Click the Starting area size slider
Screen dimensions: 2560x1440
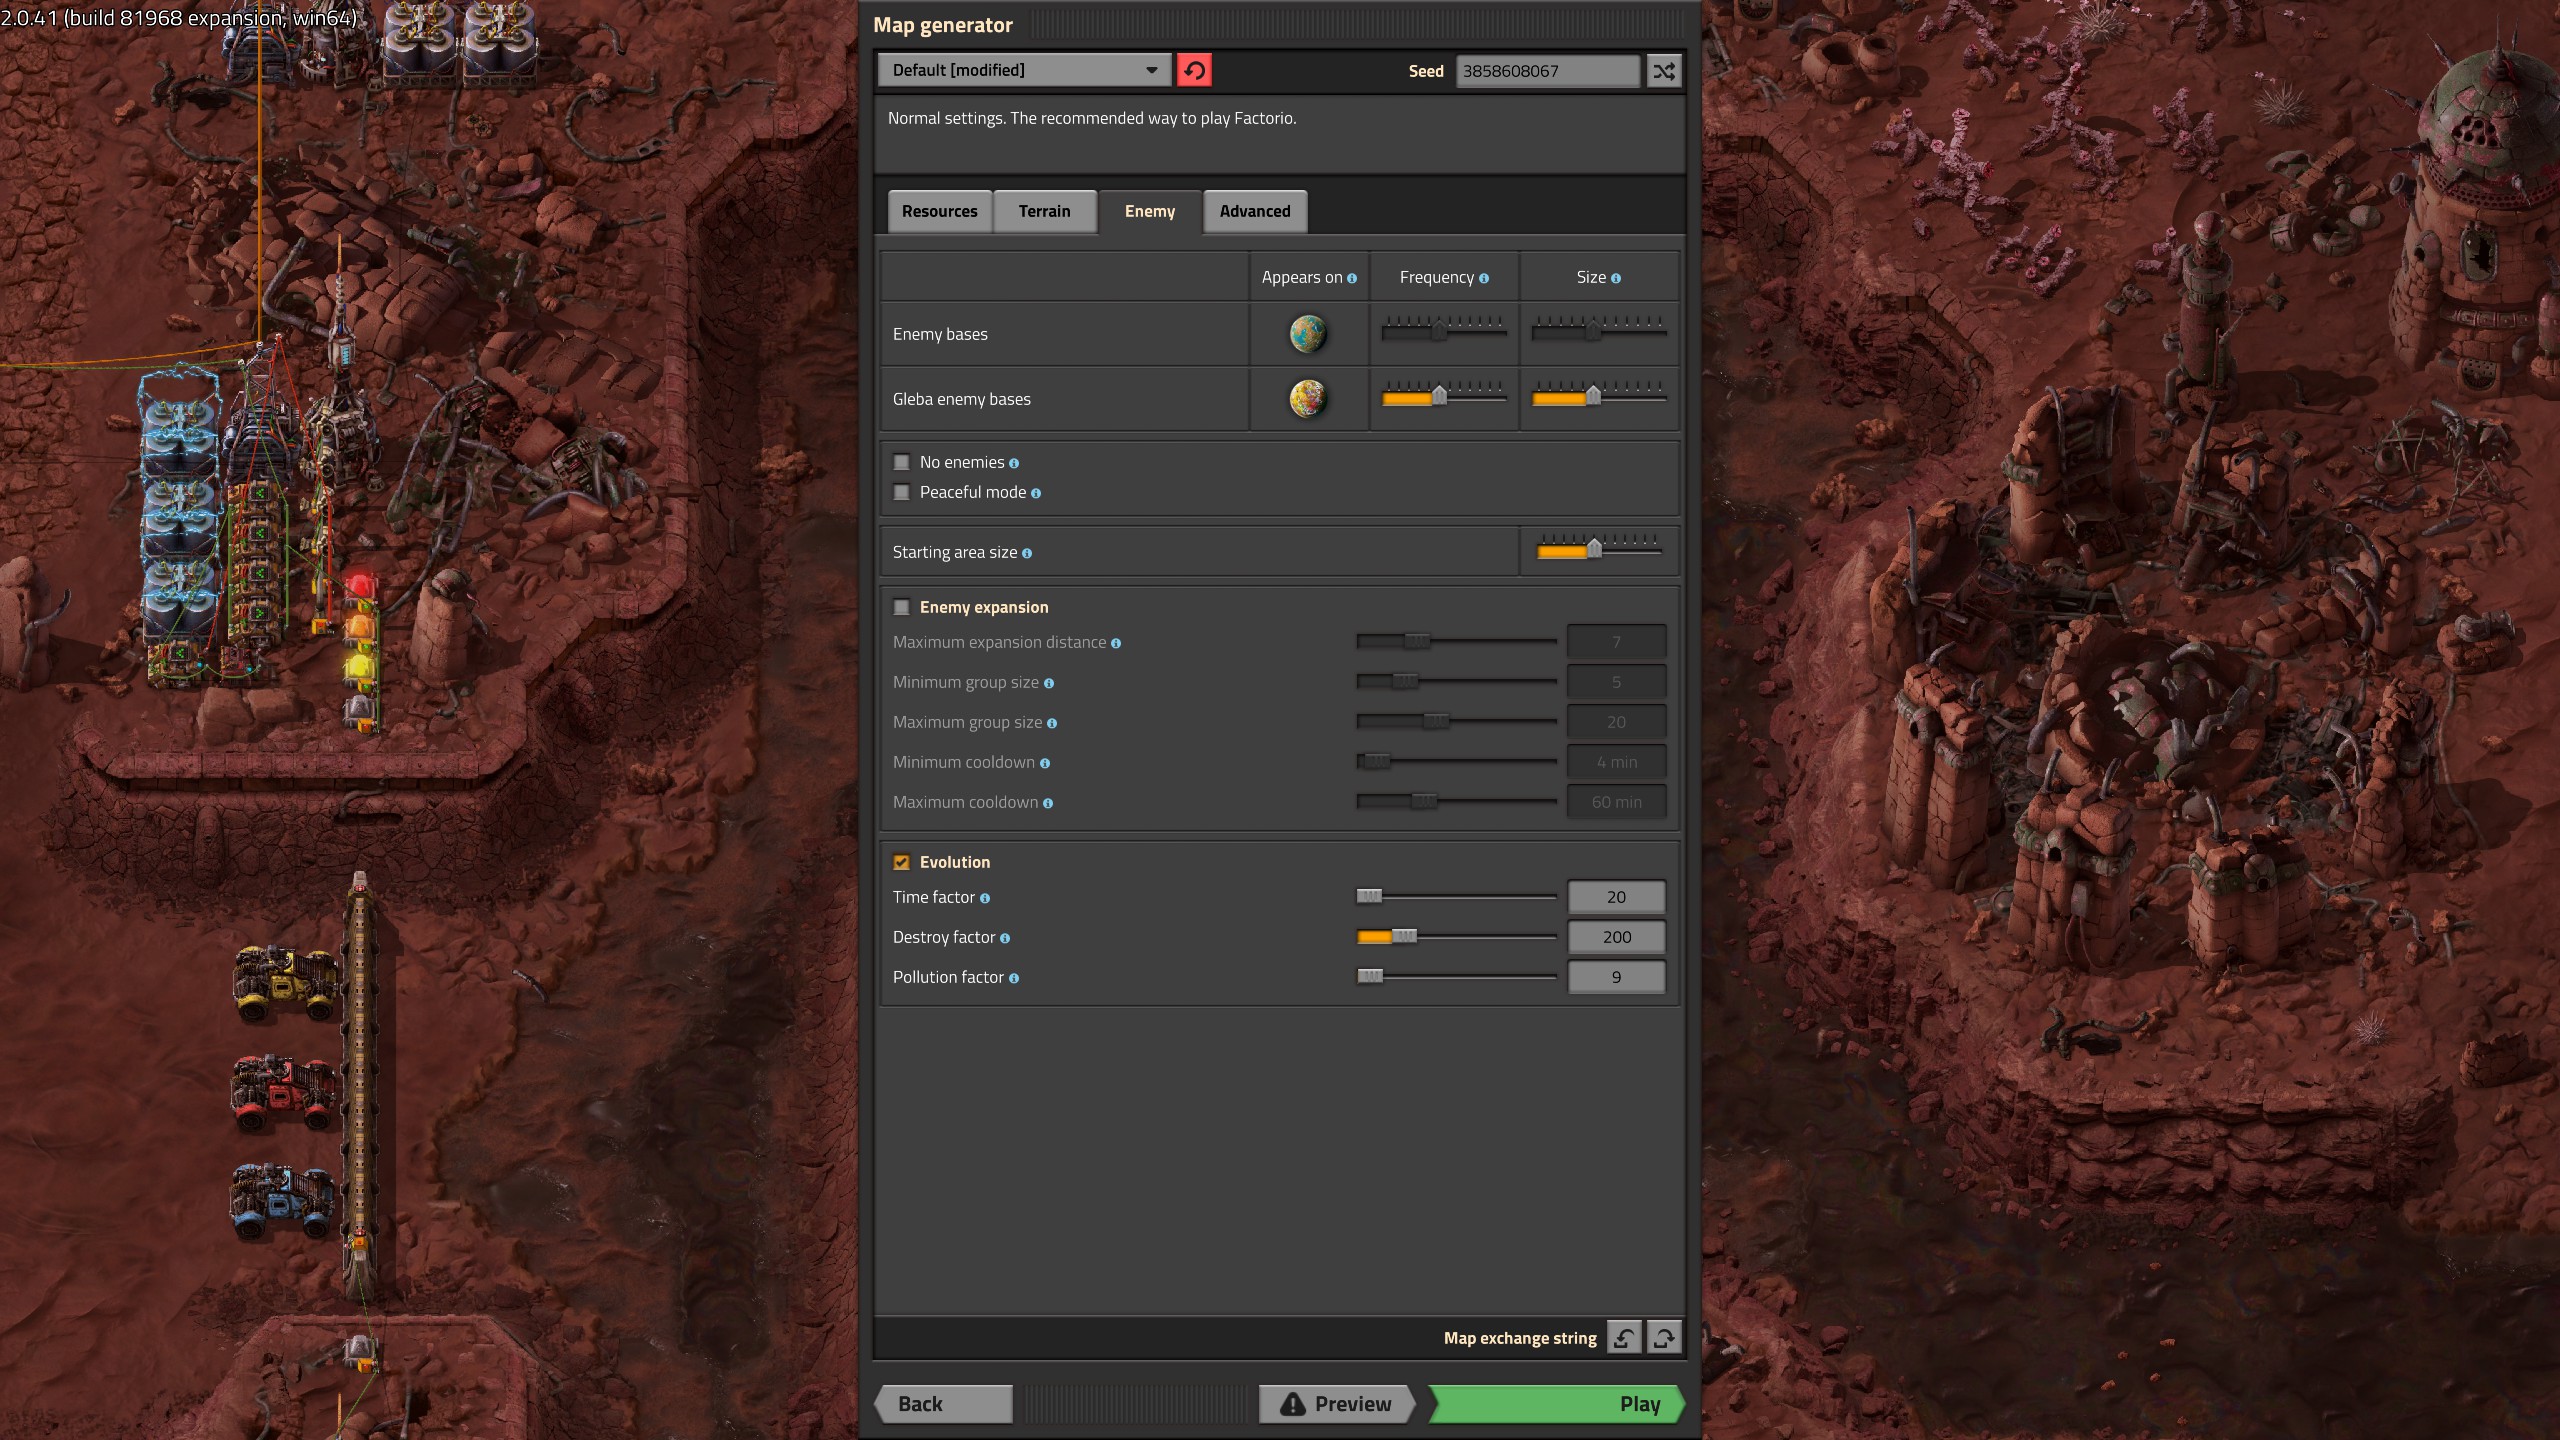(x=1599, y=550)
